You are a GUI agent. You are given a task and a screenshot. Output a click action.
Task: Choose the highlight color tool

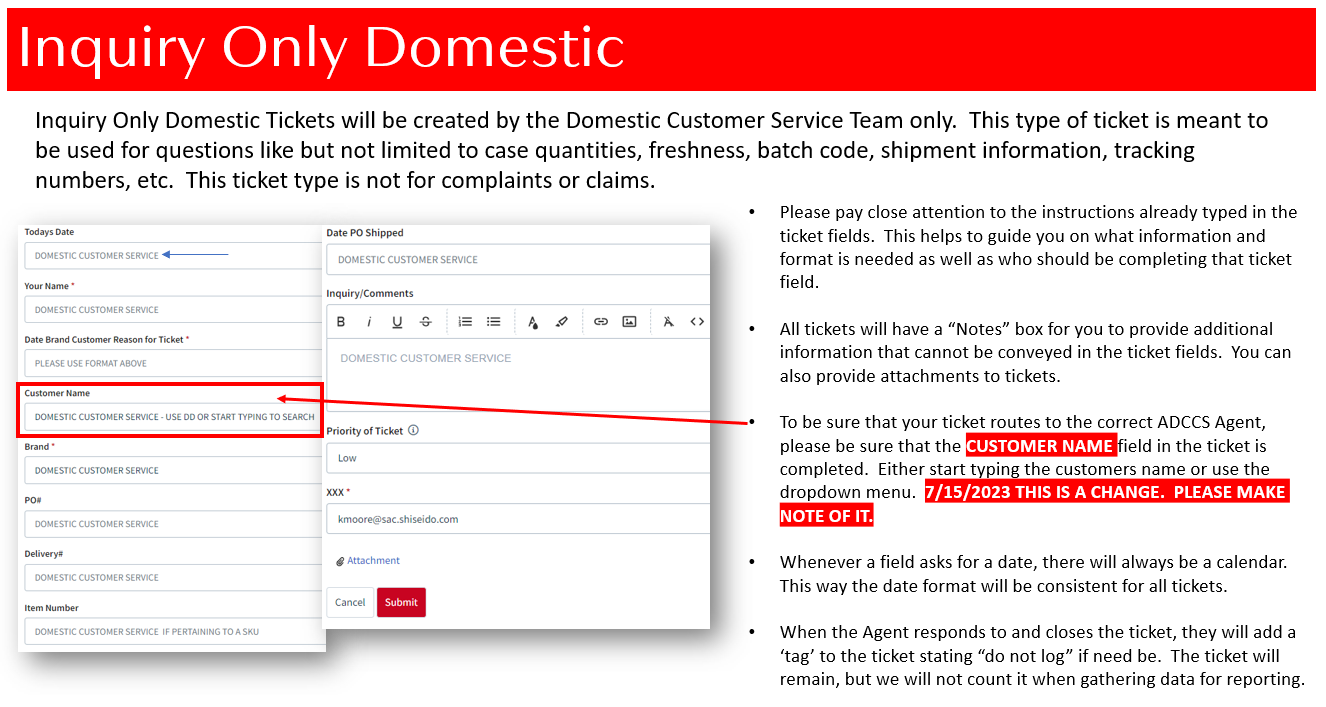pyautogui.click(x=561, y=322)
